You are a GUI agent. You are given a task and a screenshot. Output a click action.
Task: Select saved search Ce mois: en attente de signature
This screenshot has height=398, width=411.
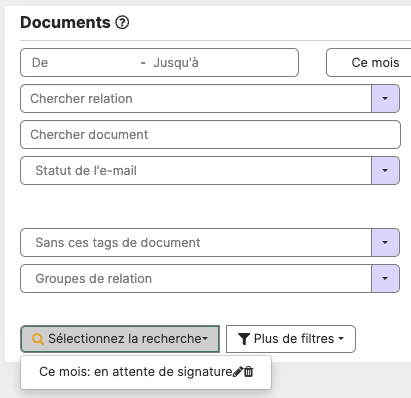pyautogui.click(x=135, y=372)
